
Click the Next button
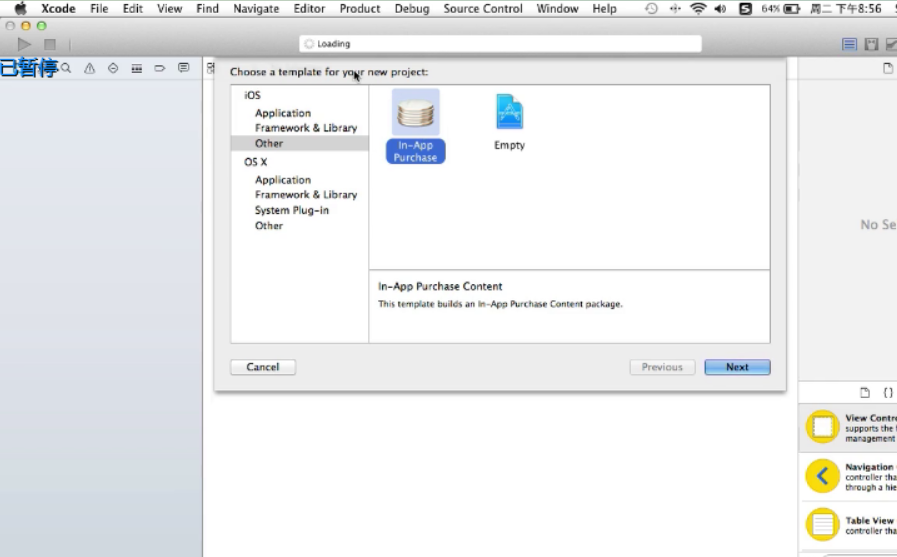pos(737,367)
